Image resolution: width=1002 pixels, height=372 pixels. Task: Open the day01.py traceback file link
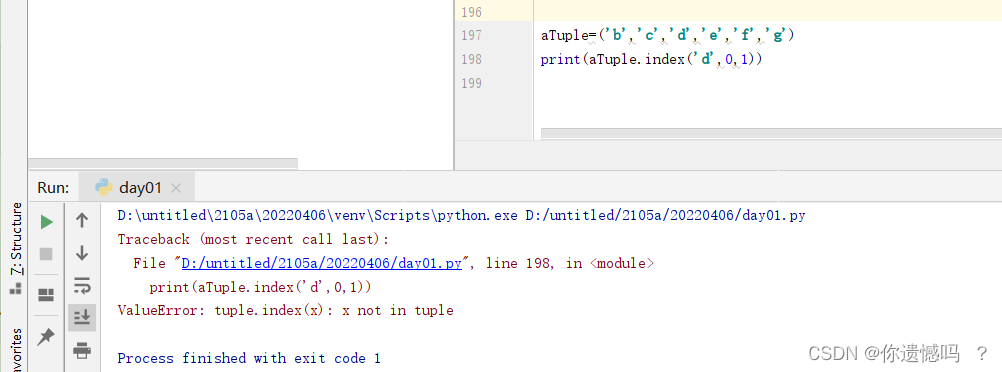click(x=321, y=263)
